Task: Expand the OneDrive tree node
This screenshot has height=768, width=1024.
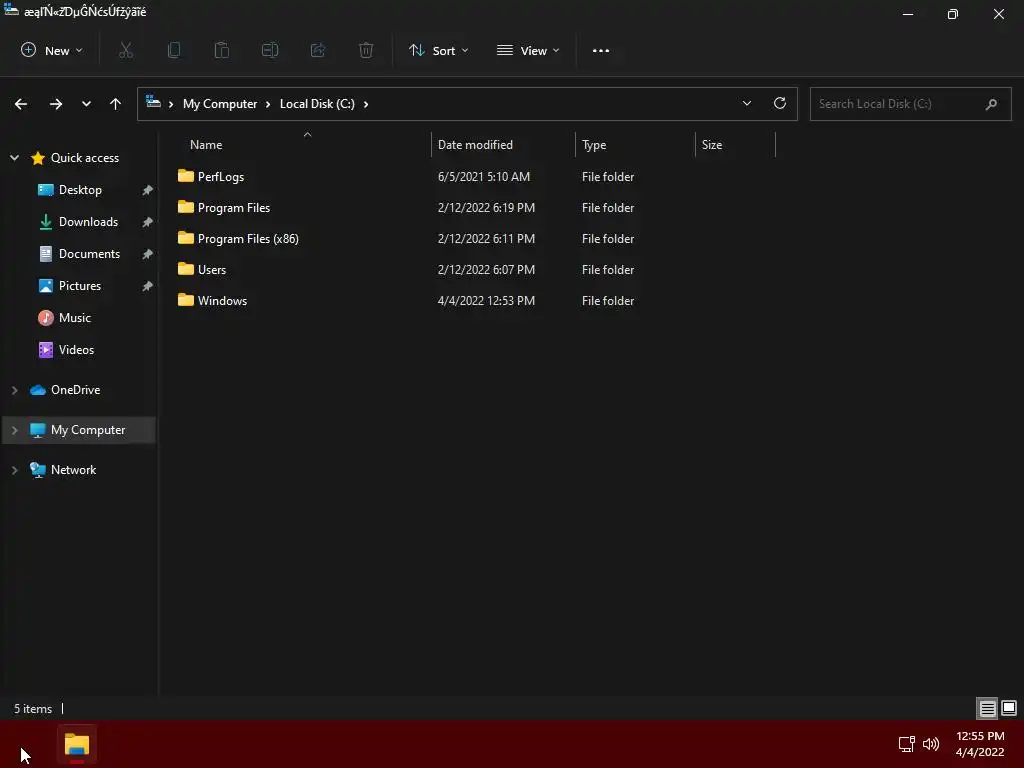Action: coord(14,390)
